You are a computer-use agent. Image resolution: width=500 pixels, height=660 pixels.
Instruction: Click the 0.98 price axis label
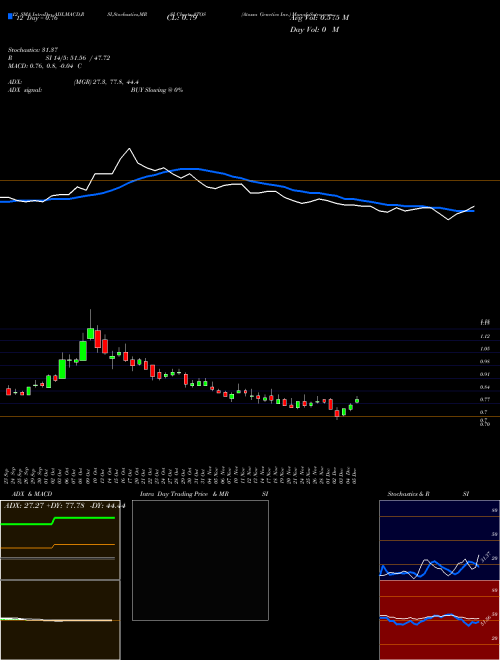click(485, 362)
